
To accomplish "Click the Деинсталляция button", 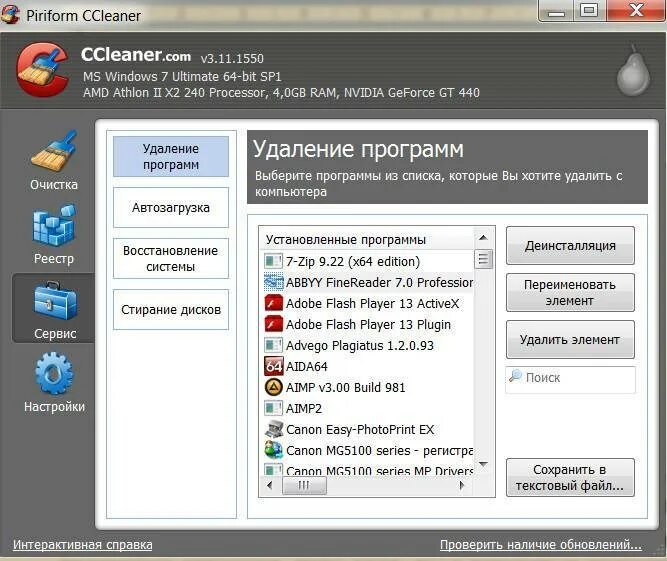I will [570, 245].
